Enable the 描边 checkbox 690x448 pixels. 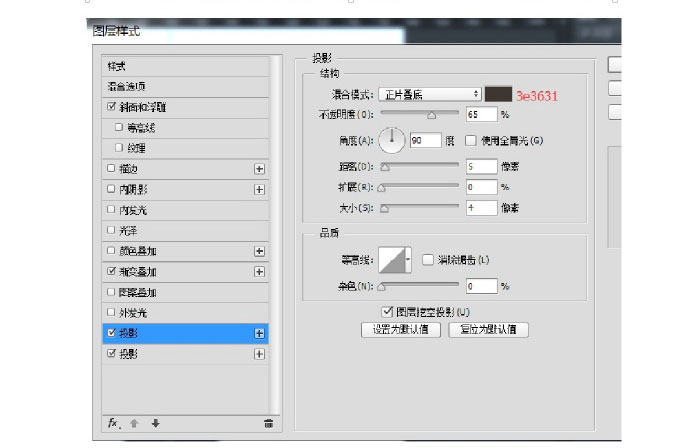(x=111, y=168)
